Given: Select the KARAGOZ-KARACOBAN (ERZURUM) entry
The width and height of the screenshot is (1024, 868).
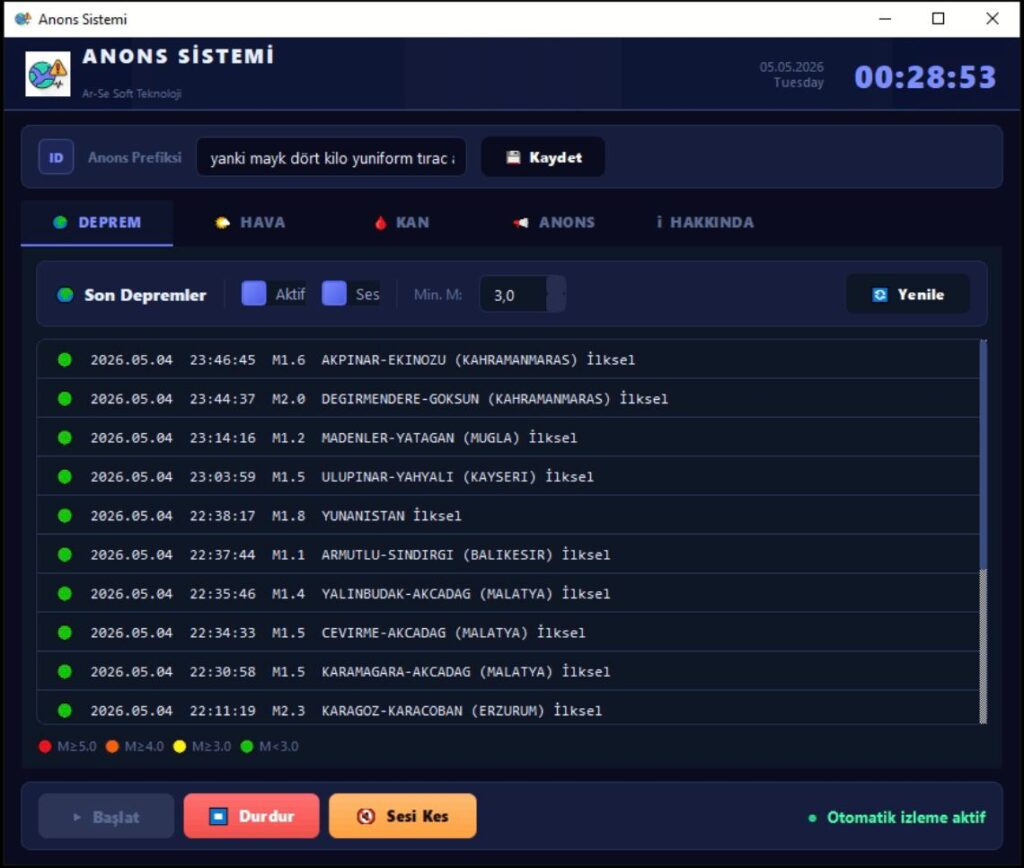Looking at the screenshot, I should tap(508, 709).
